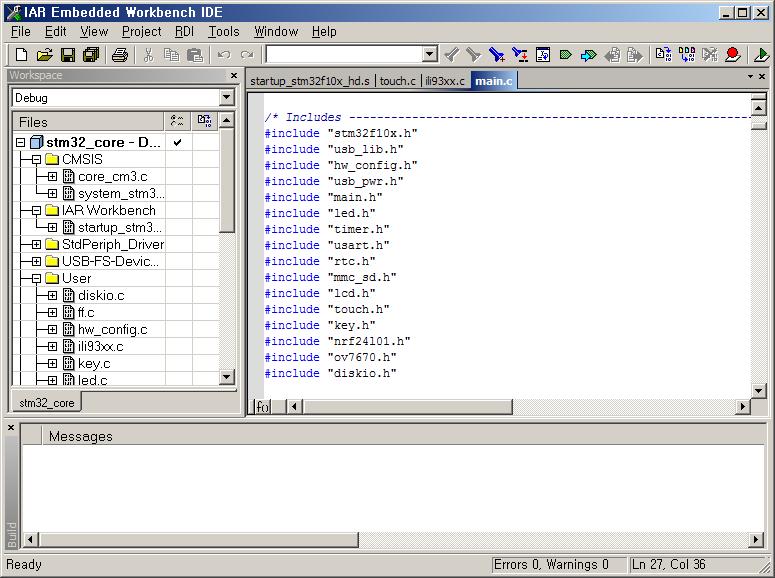The height and width of the screenshot is (578, 775).
Task: Toggle breakpoint with red circle icon
Action: (x=733, y=54)
